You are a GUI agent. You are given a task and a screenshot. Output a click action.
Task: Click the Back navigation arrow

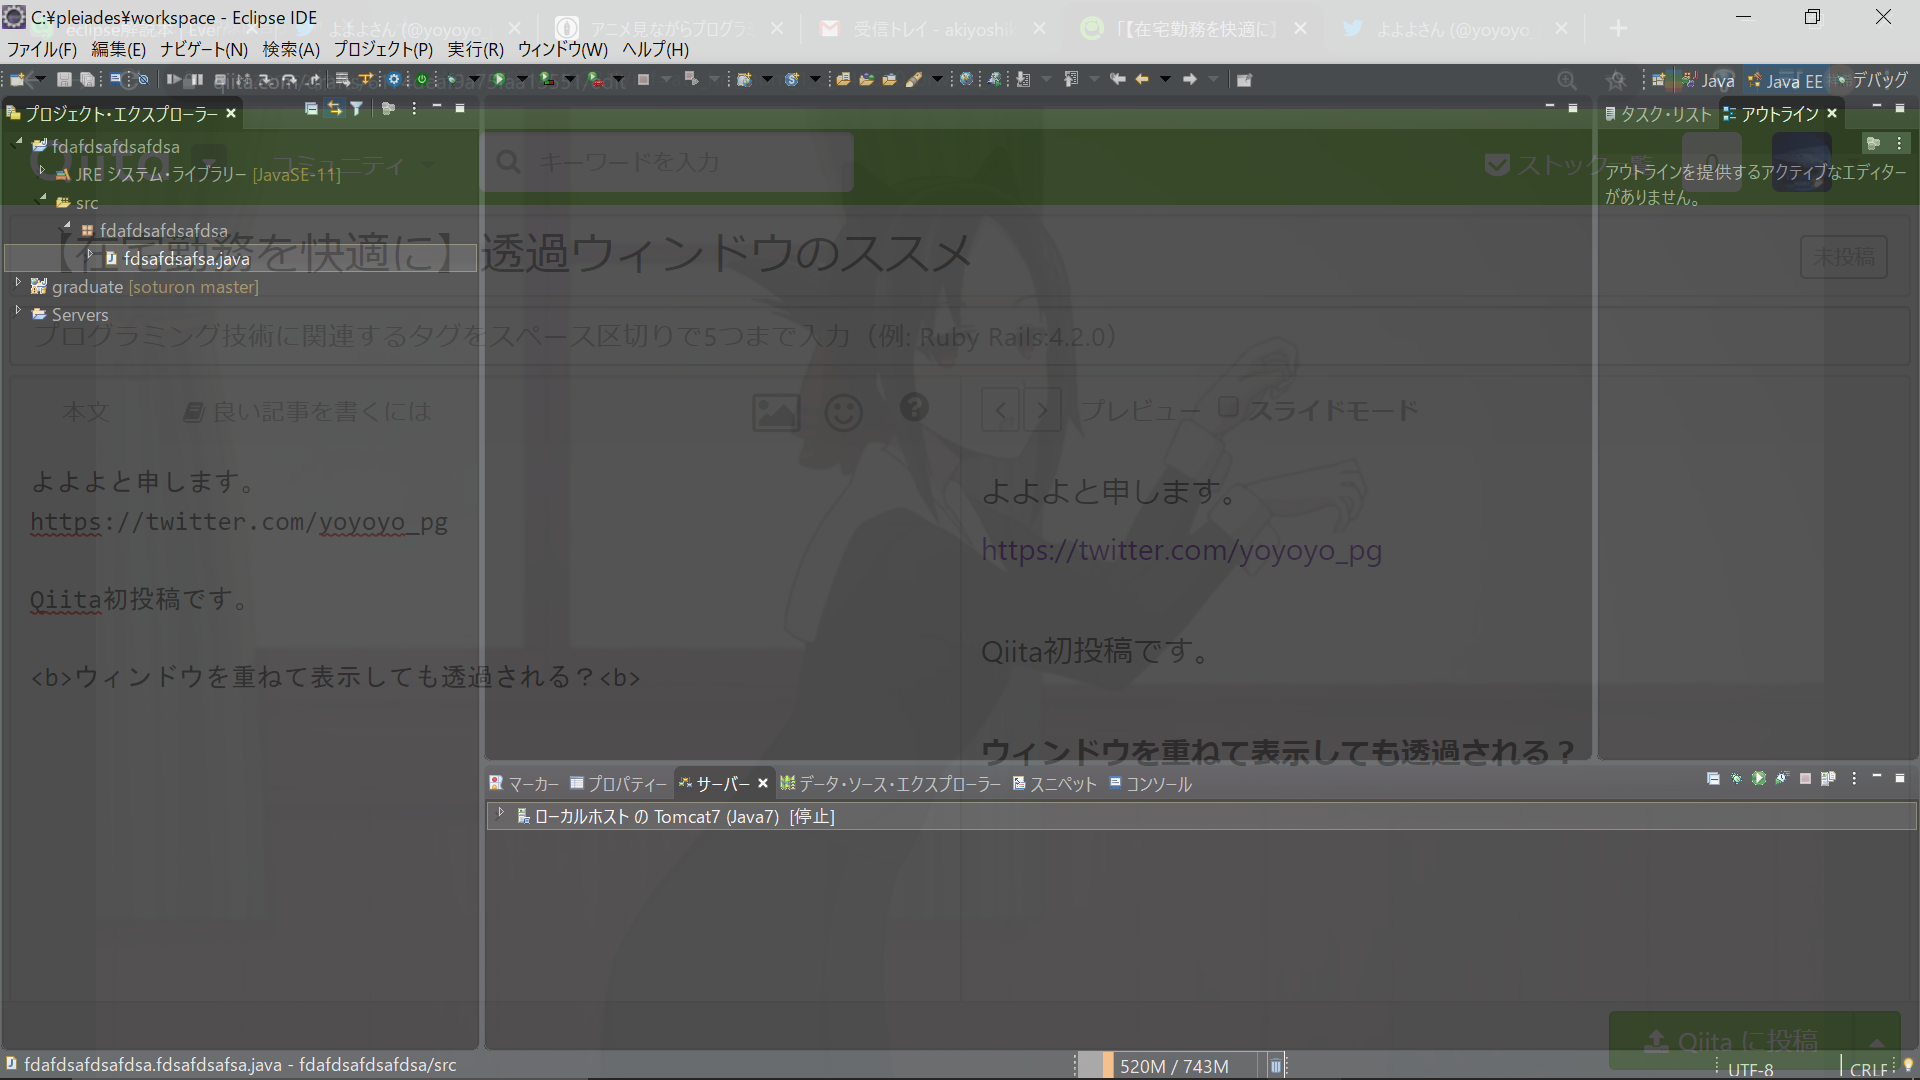[1142, 79]
